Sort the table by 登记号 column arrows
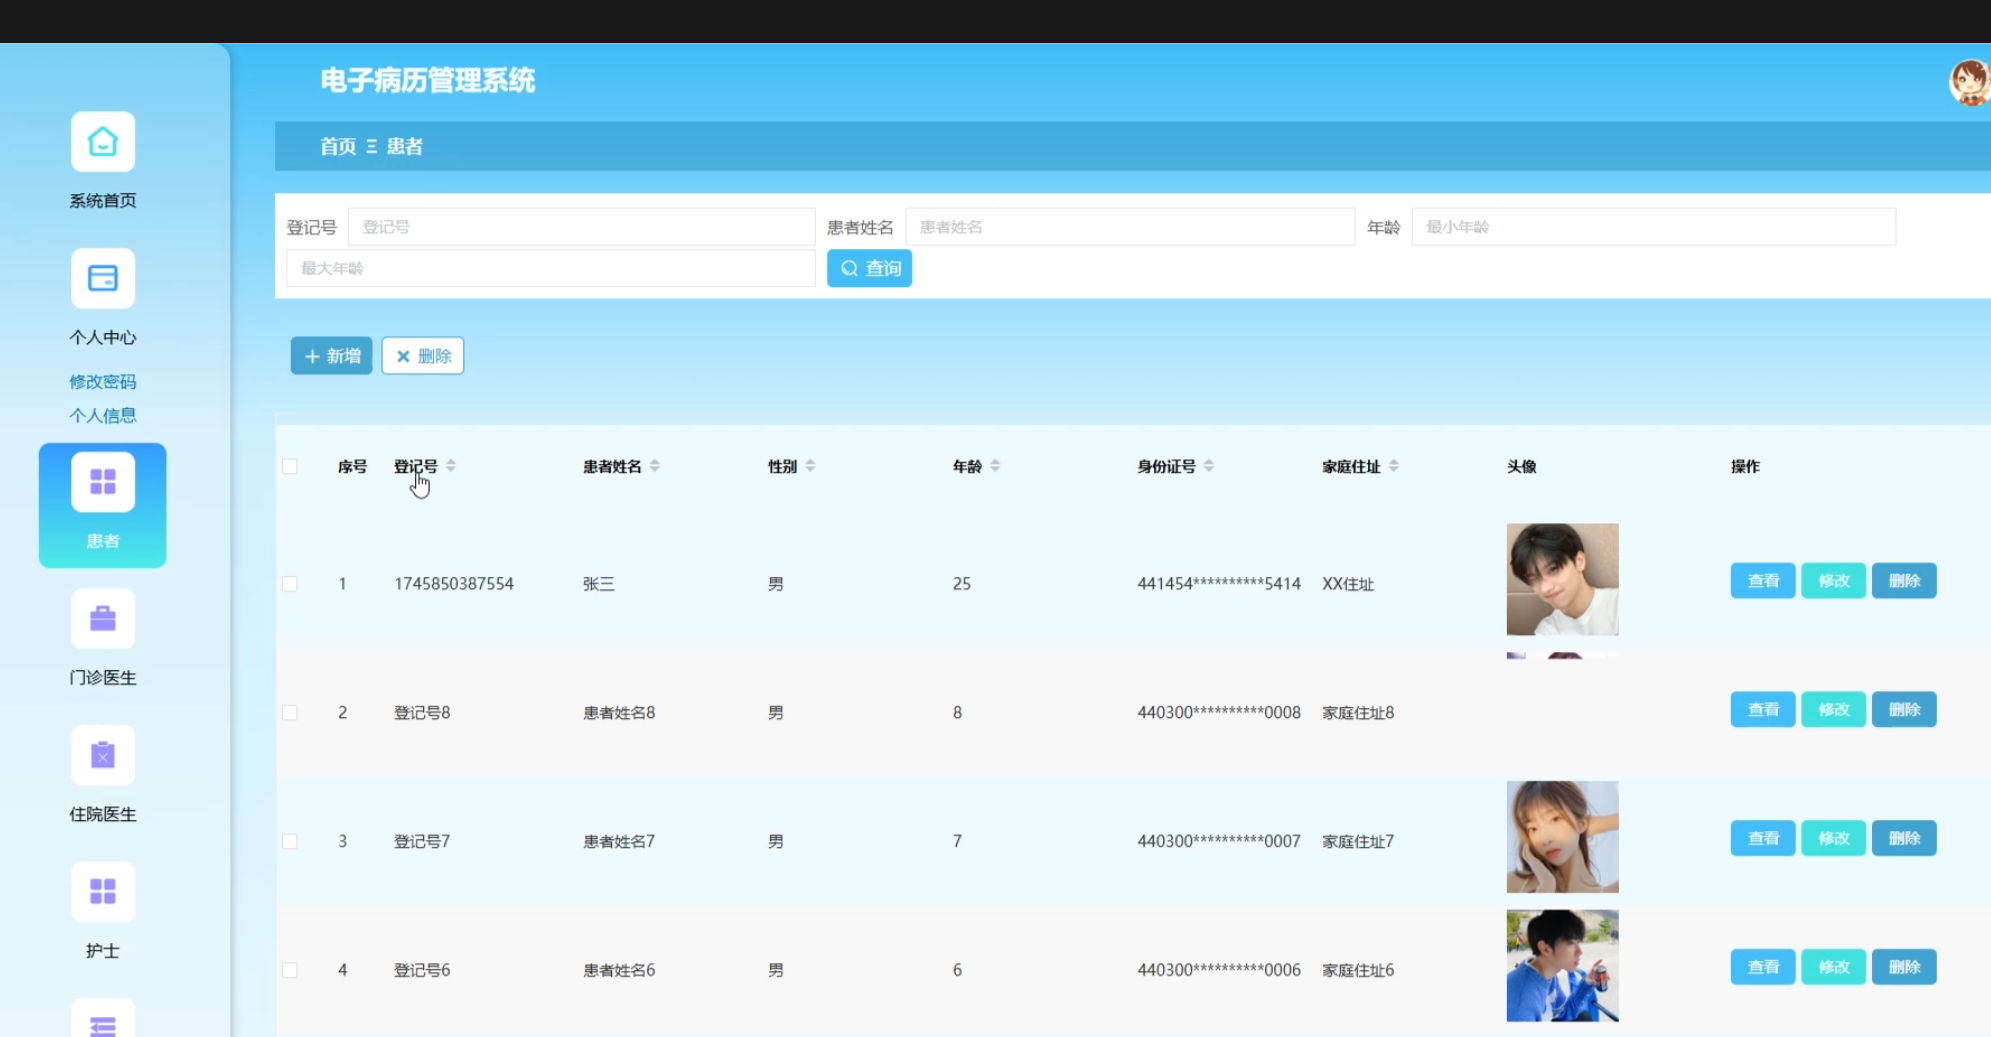The width and height of the screenshot is (1991, 1037). pos(451,466)
